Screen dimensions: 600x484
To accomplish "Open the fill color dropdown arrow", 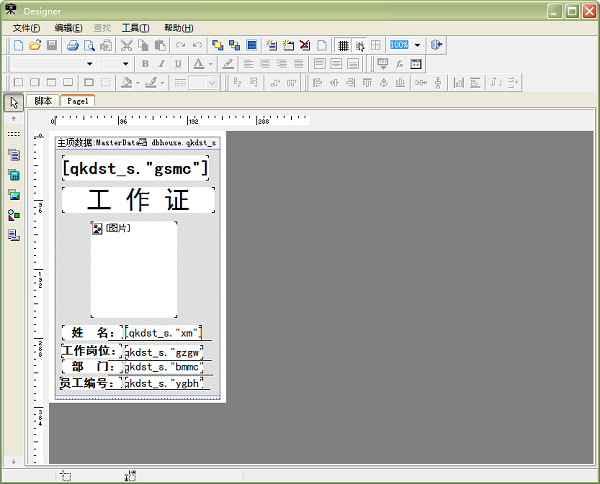I will pos(138,83).
